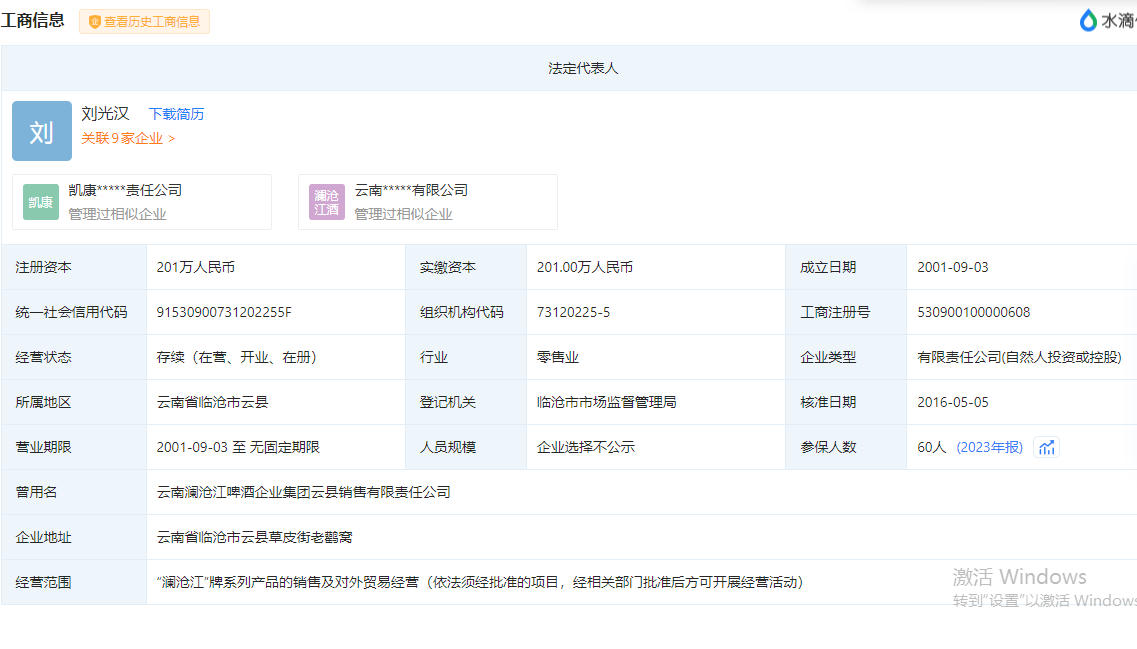Select the 经营范围 business scope description
The height and width of the screenshot is (649, 1137).
click(x=480, y=582)
